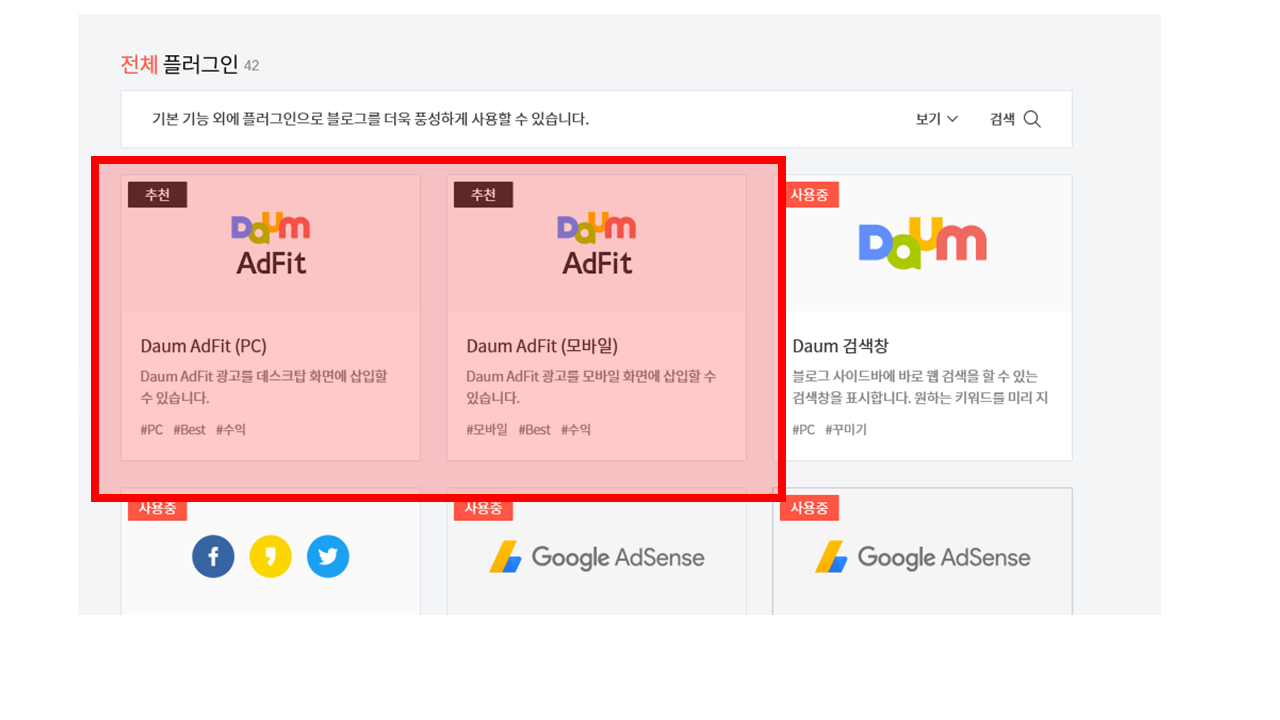
Task: Click the 추천 badge on Daum AdFit (PC)
Action: [158, 195]
